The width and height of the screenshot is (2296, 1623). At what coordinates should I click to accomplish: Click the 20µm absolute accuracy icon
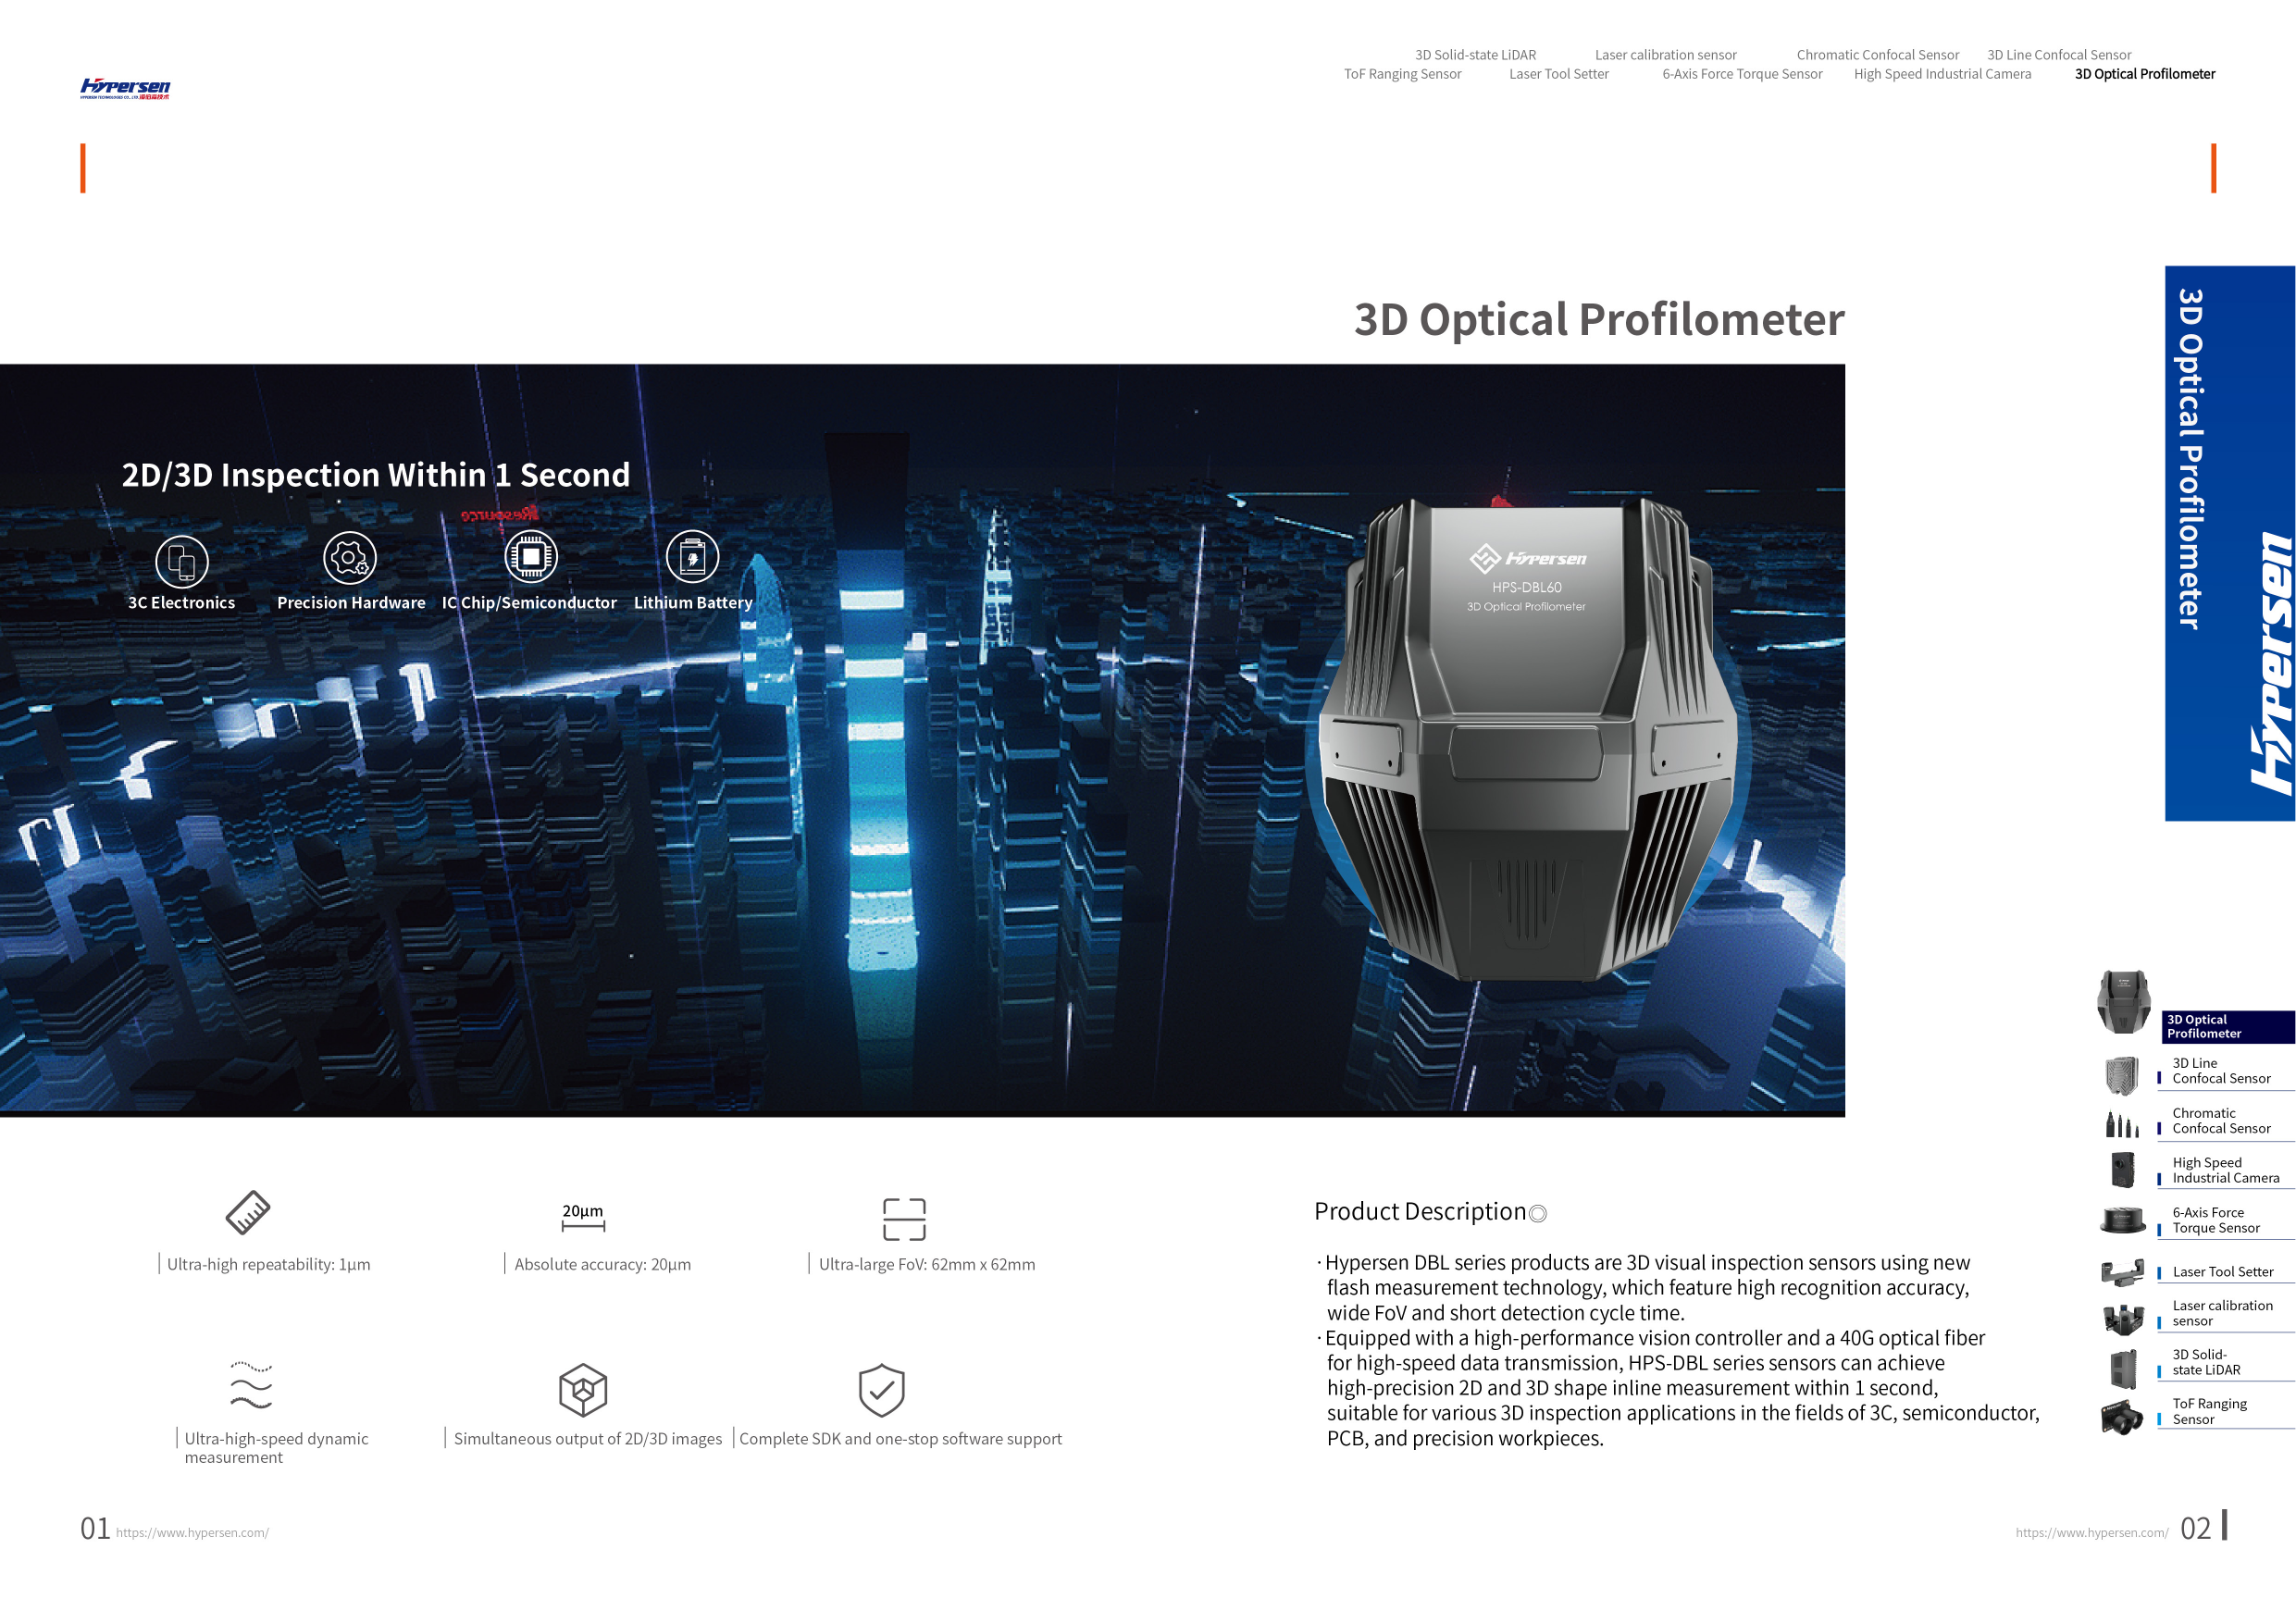tap(583, 1216)
